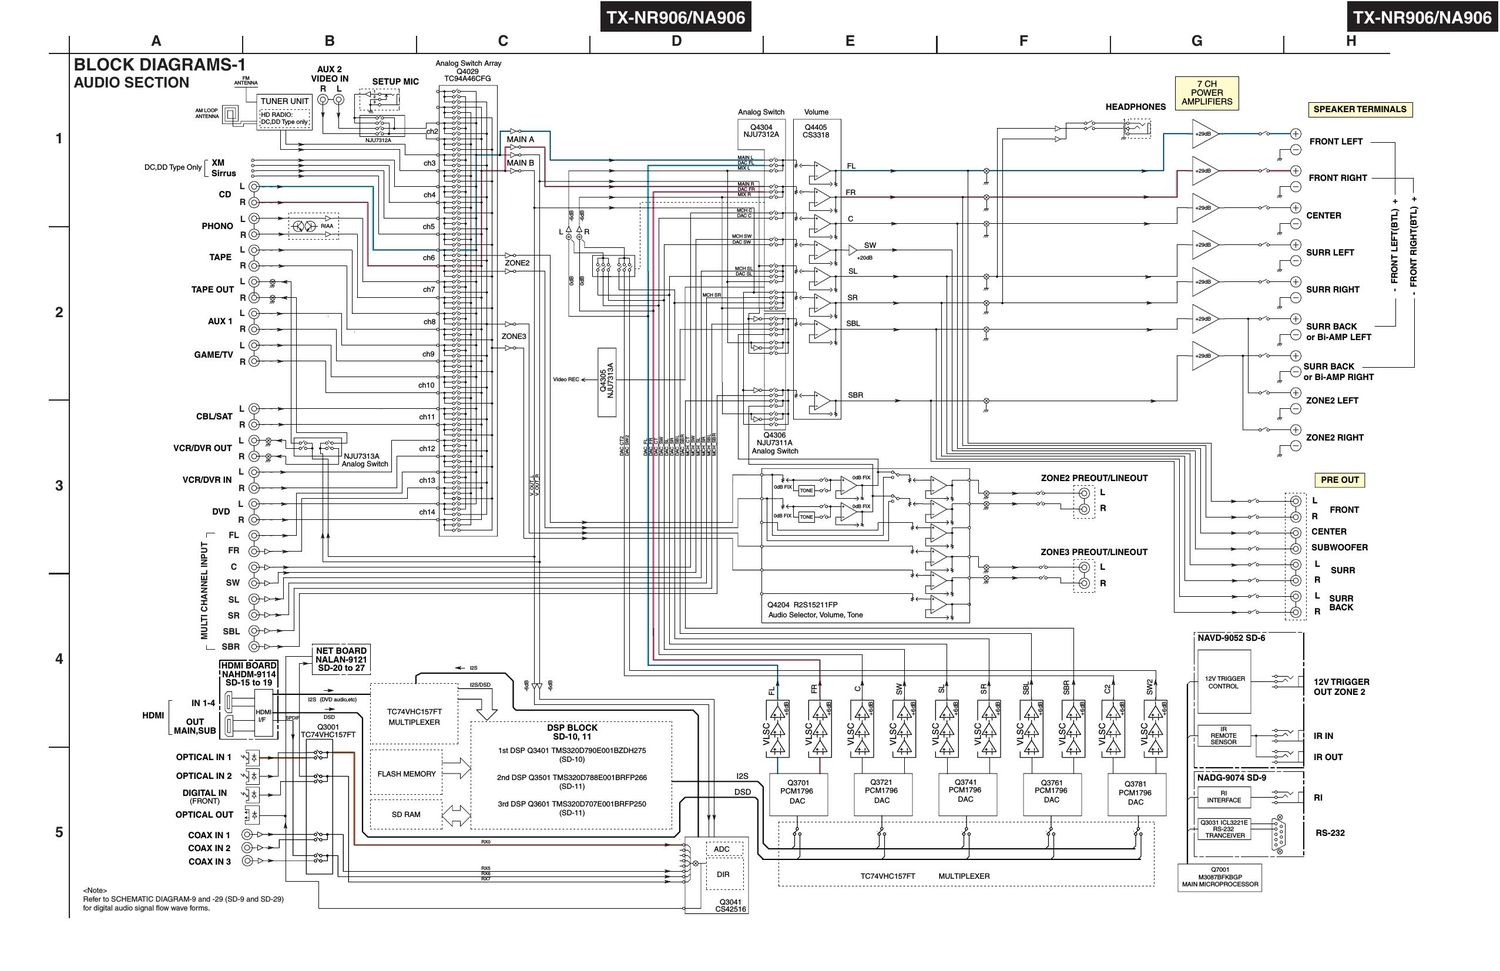Click the RS-232 D-sub connector symbol
This screenshot has width=1500, height=971.
pos(1279,833)
